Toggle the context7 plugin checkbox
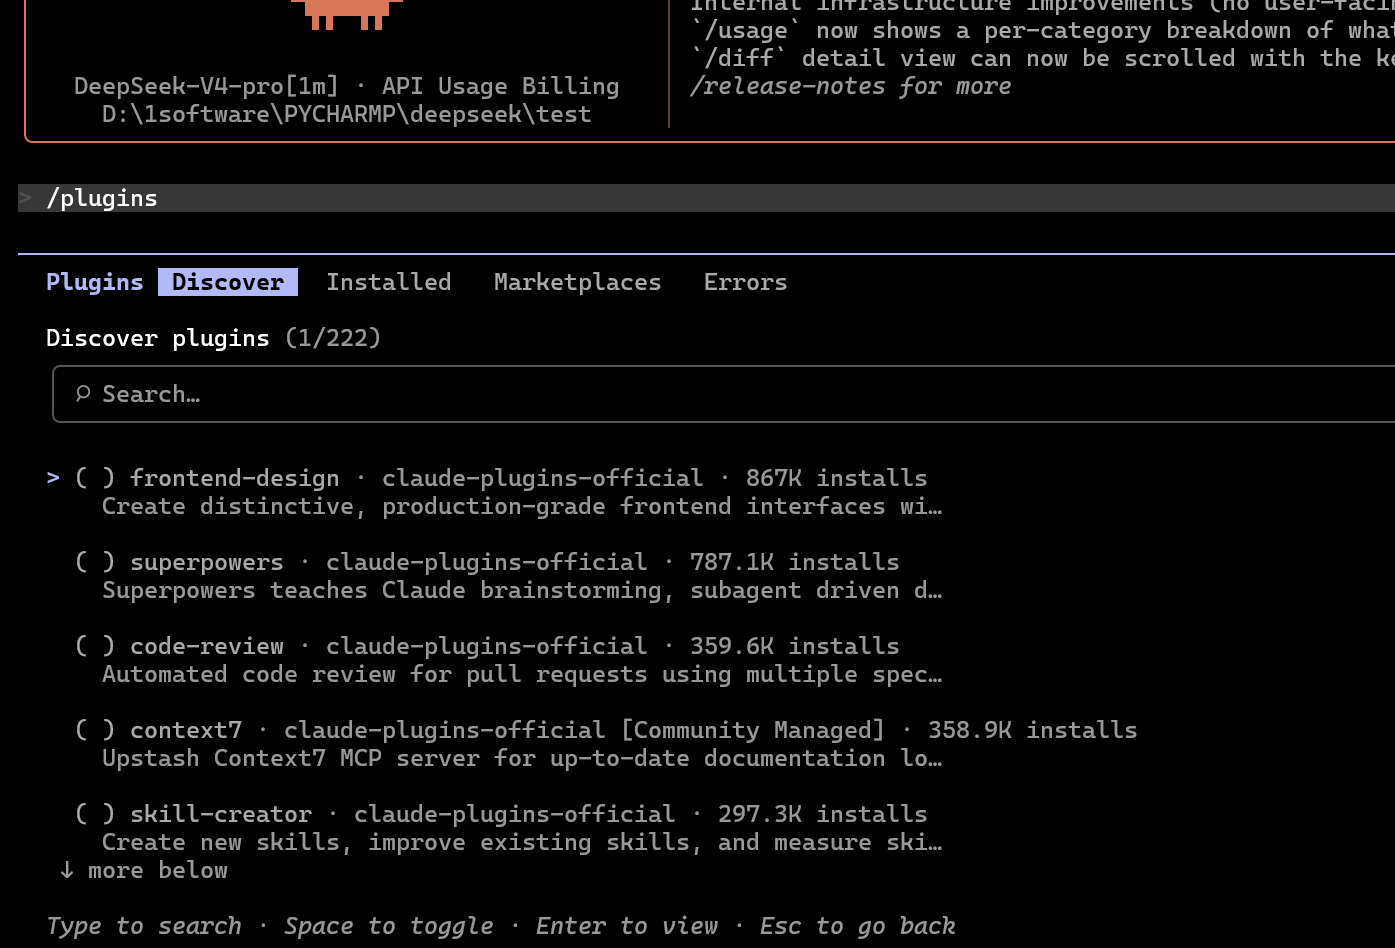 tap(95, 730)
